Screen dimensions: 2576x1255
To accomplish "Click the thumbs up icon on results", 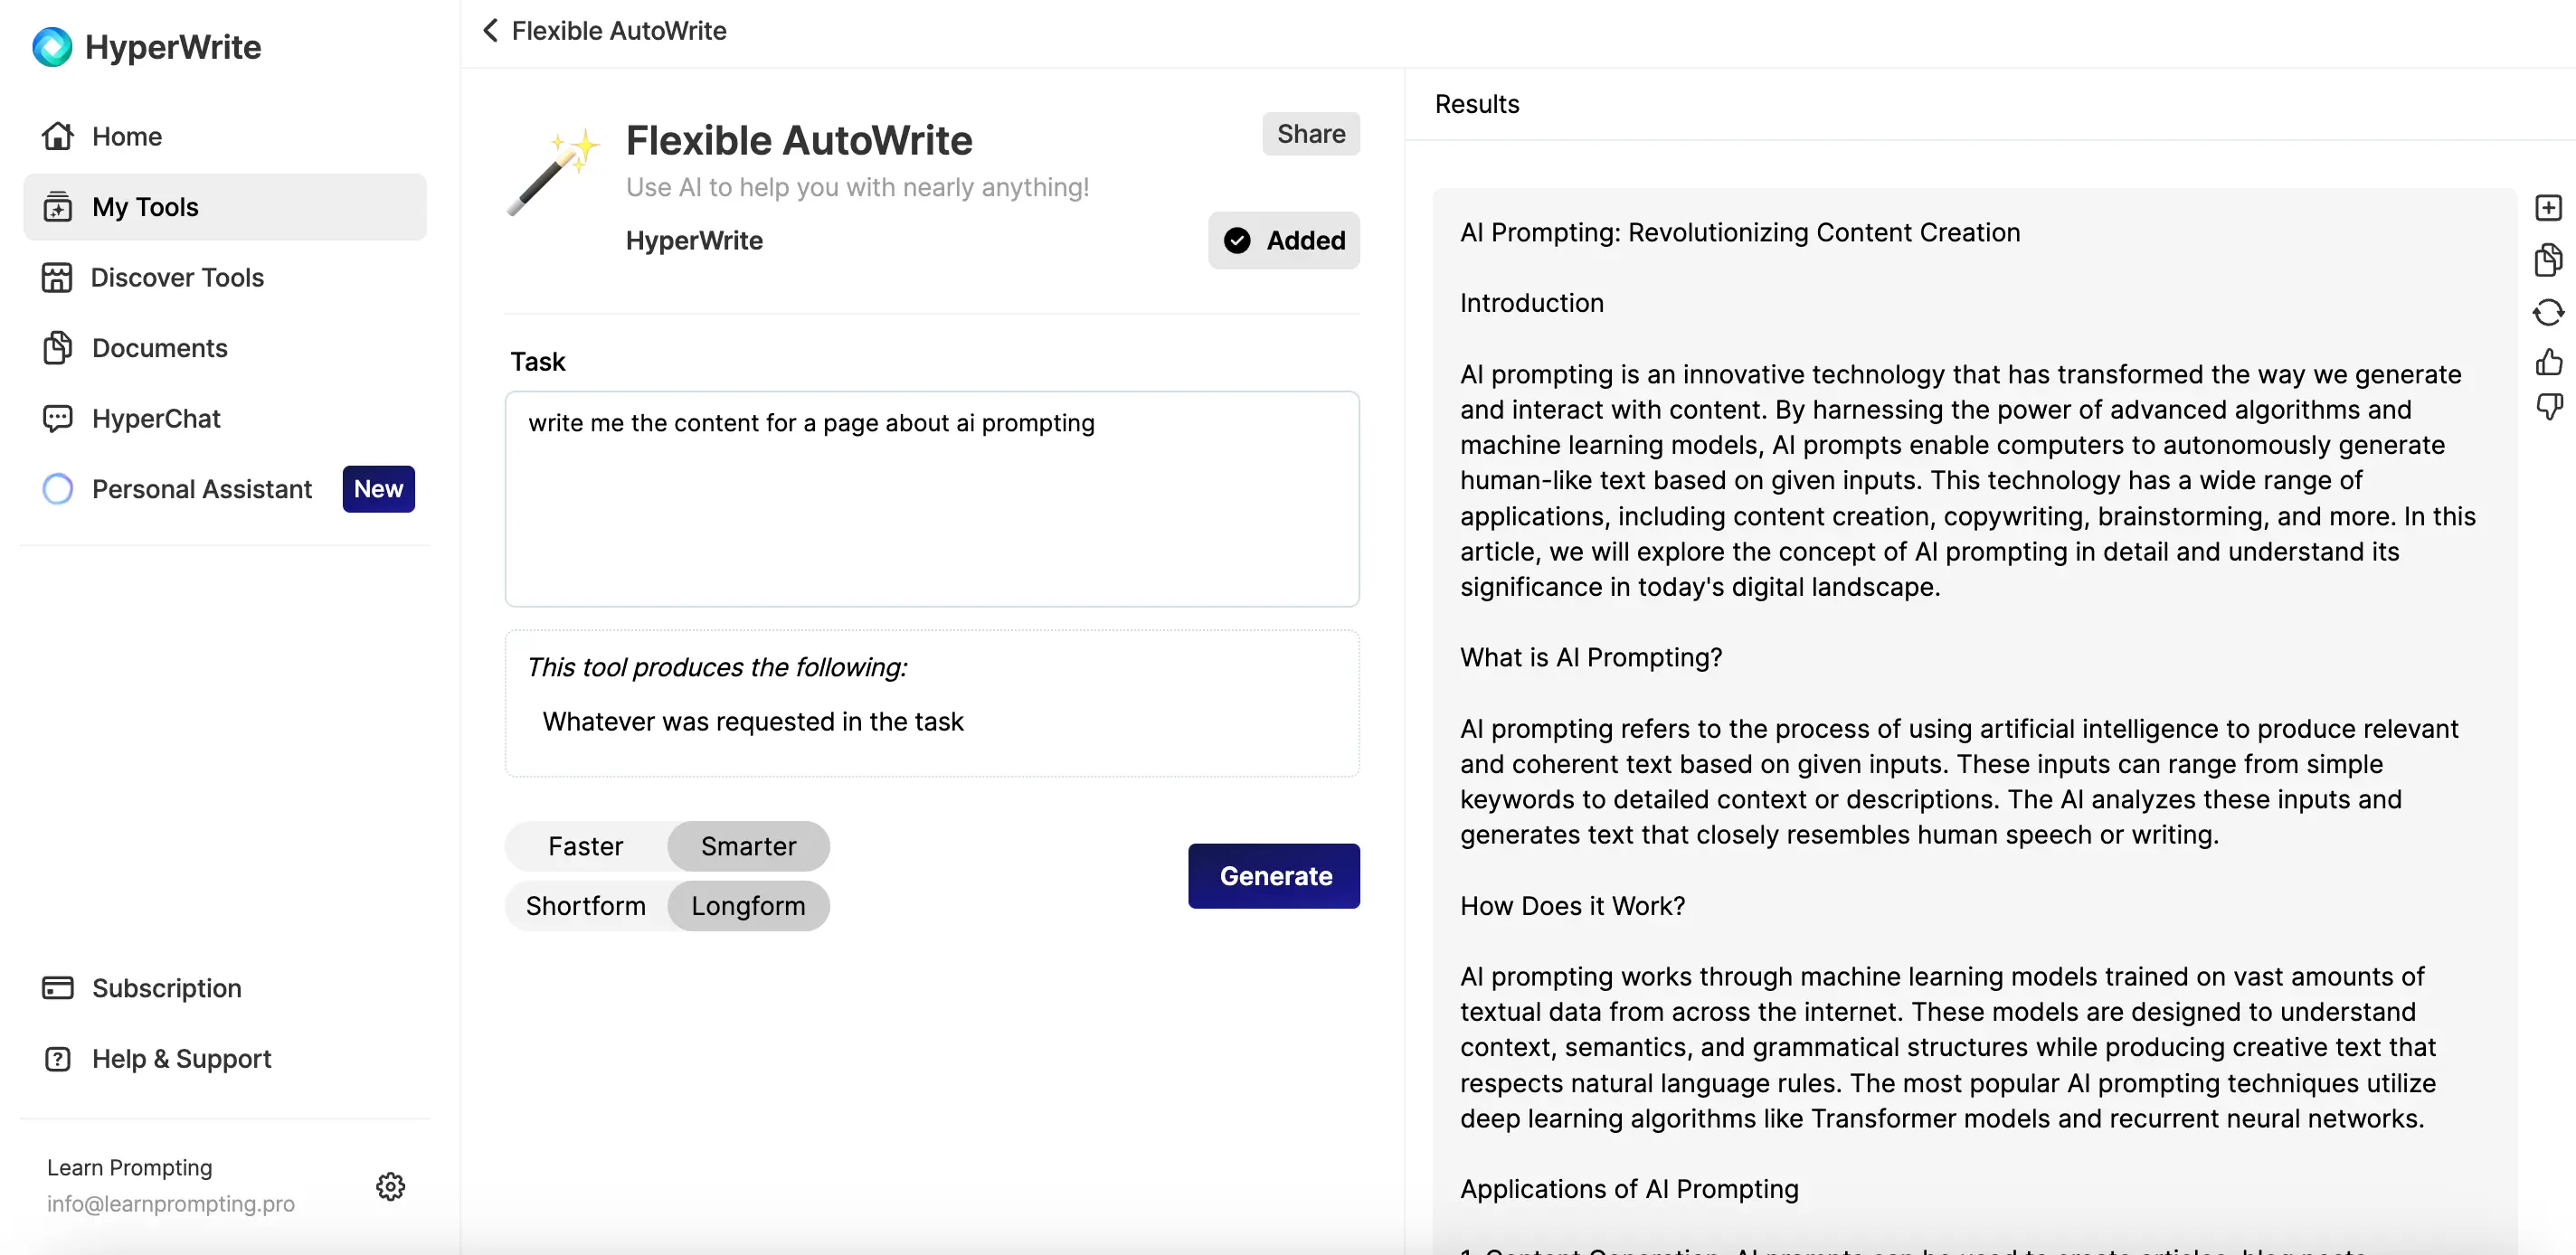I will pyautogui.click(x=2548, y=361).
